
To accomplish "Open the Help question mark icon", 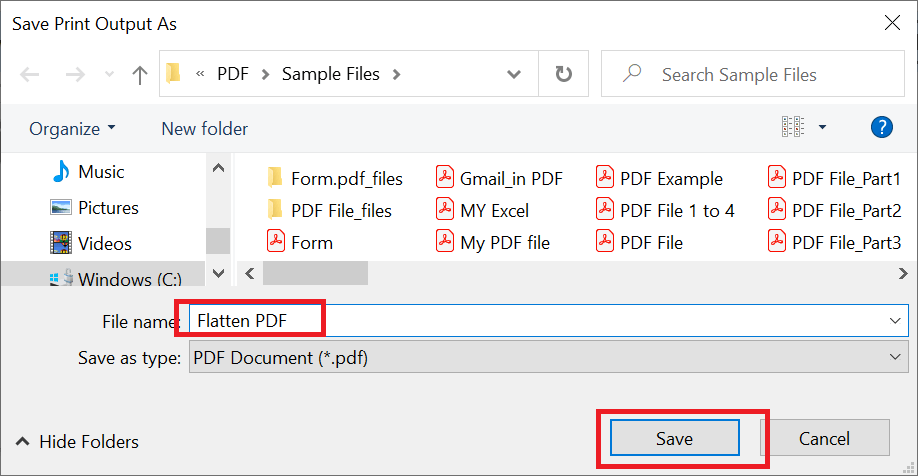I will click(881, 127).
